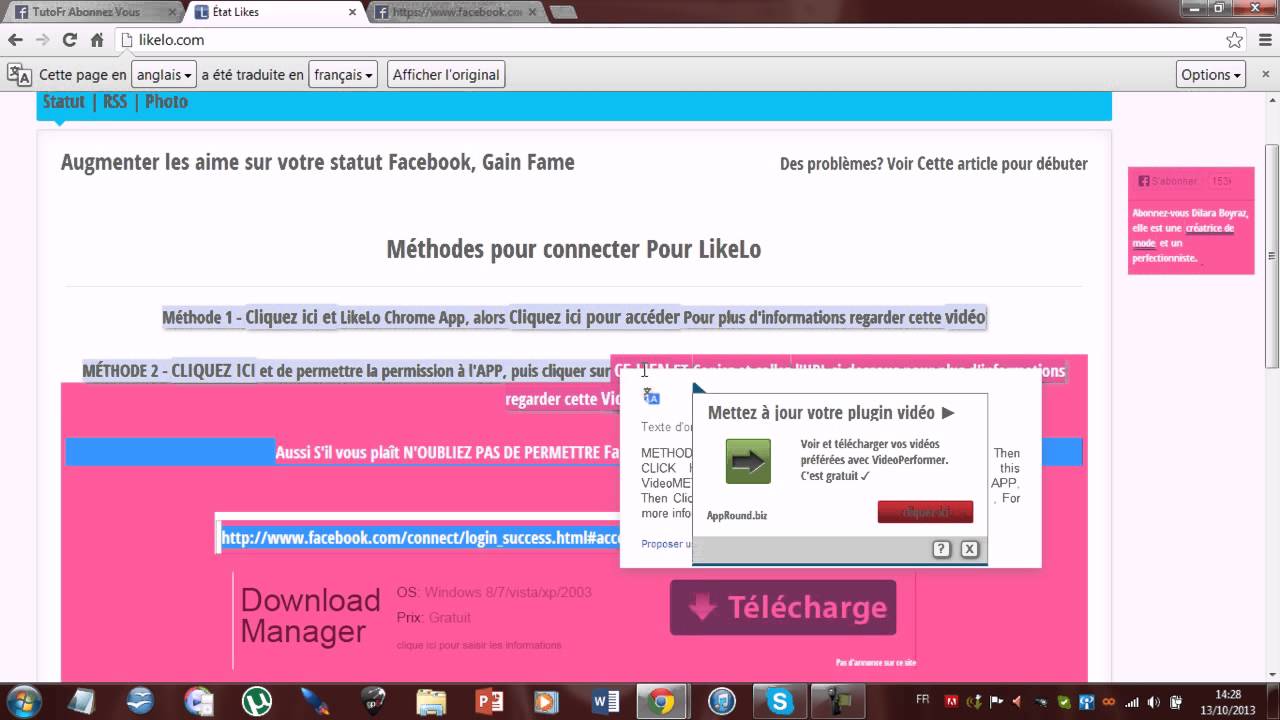
Task: Open the 'Photo' page tab
Action: click(166, 101)
